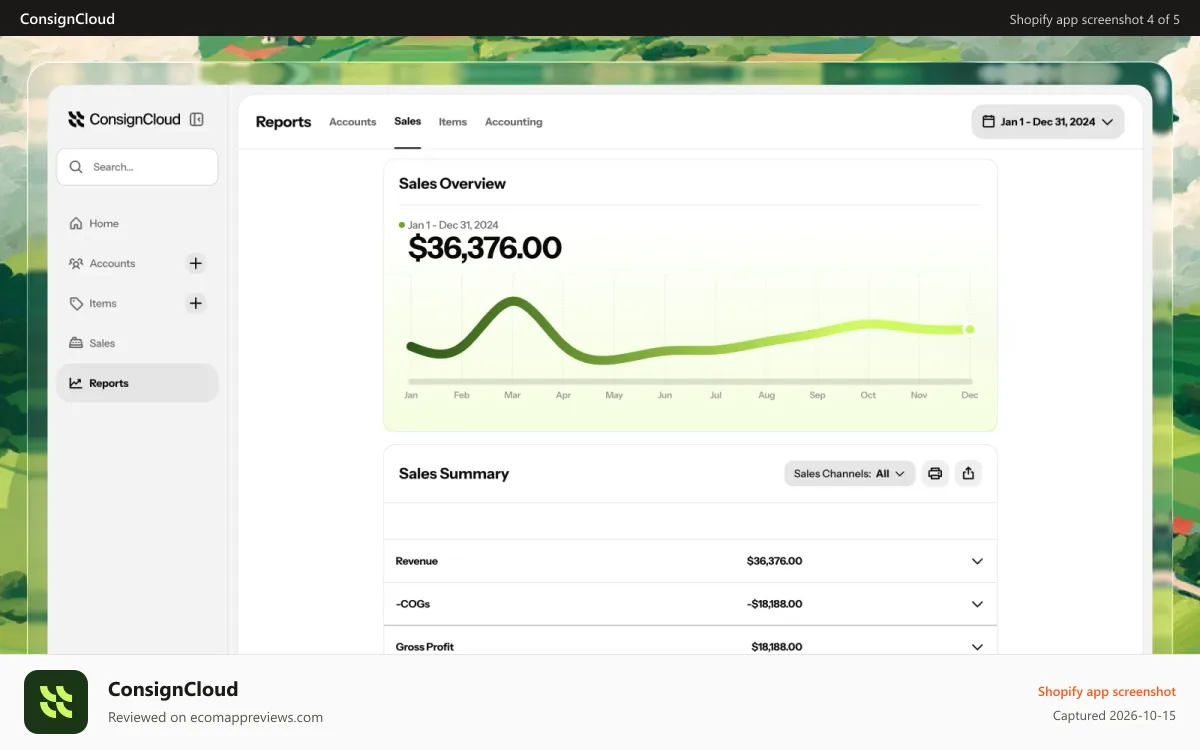
Task: Click the Mar label on chart axis
Action: 512,395
